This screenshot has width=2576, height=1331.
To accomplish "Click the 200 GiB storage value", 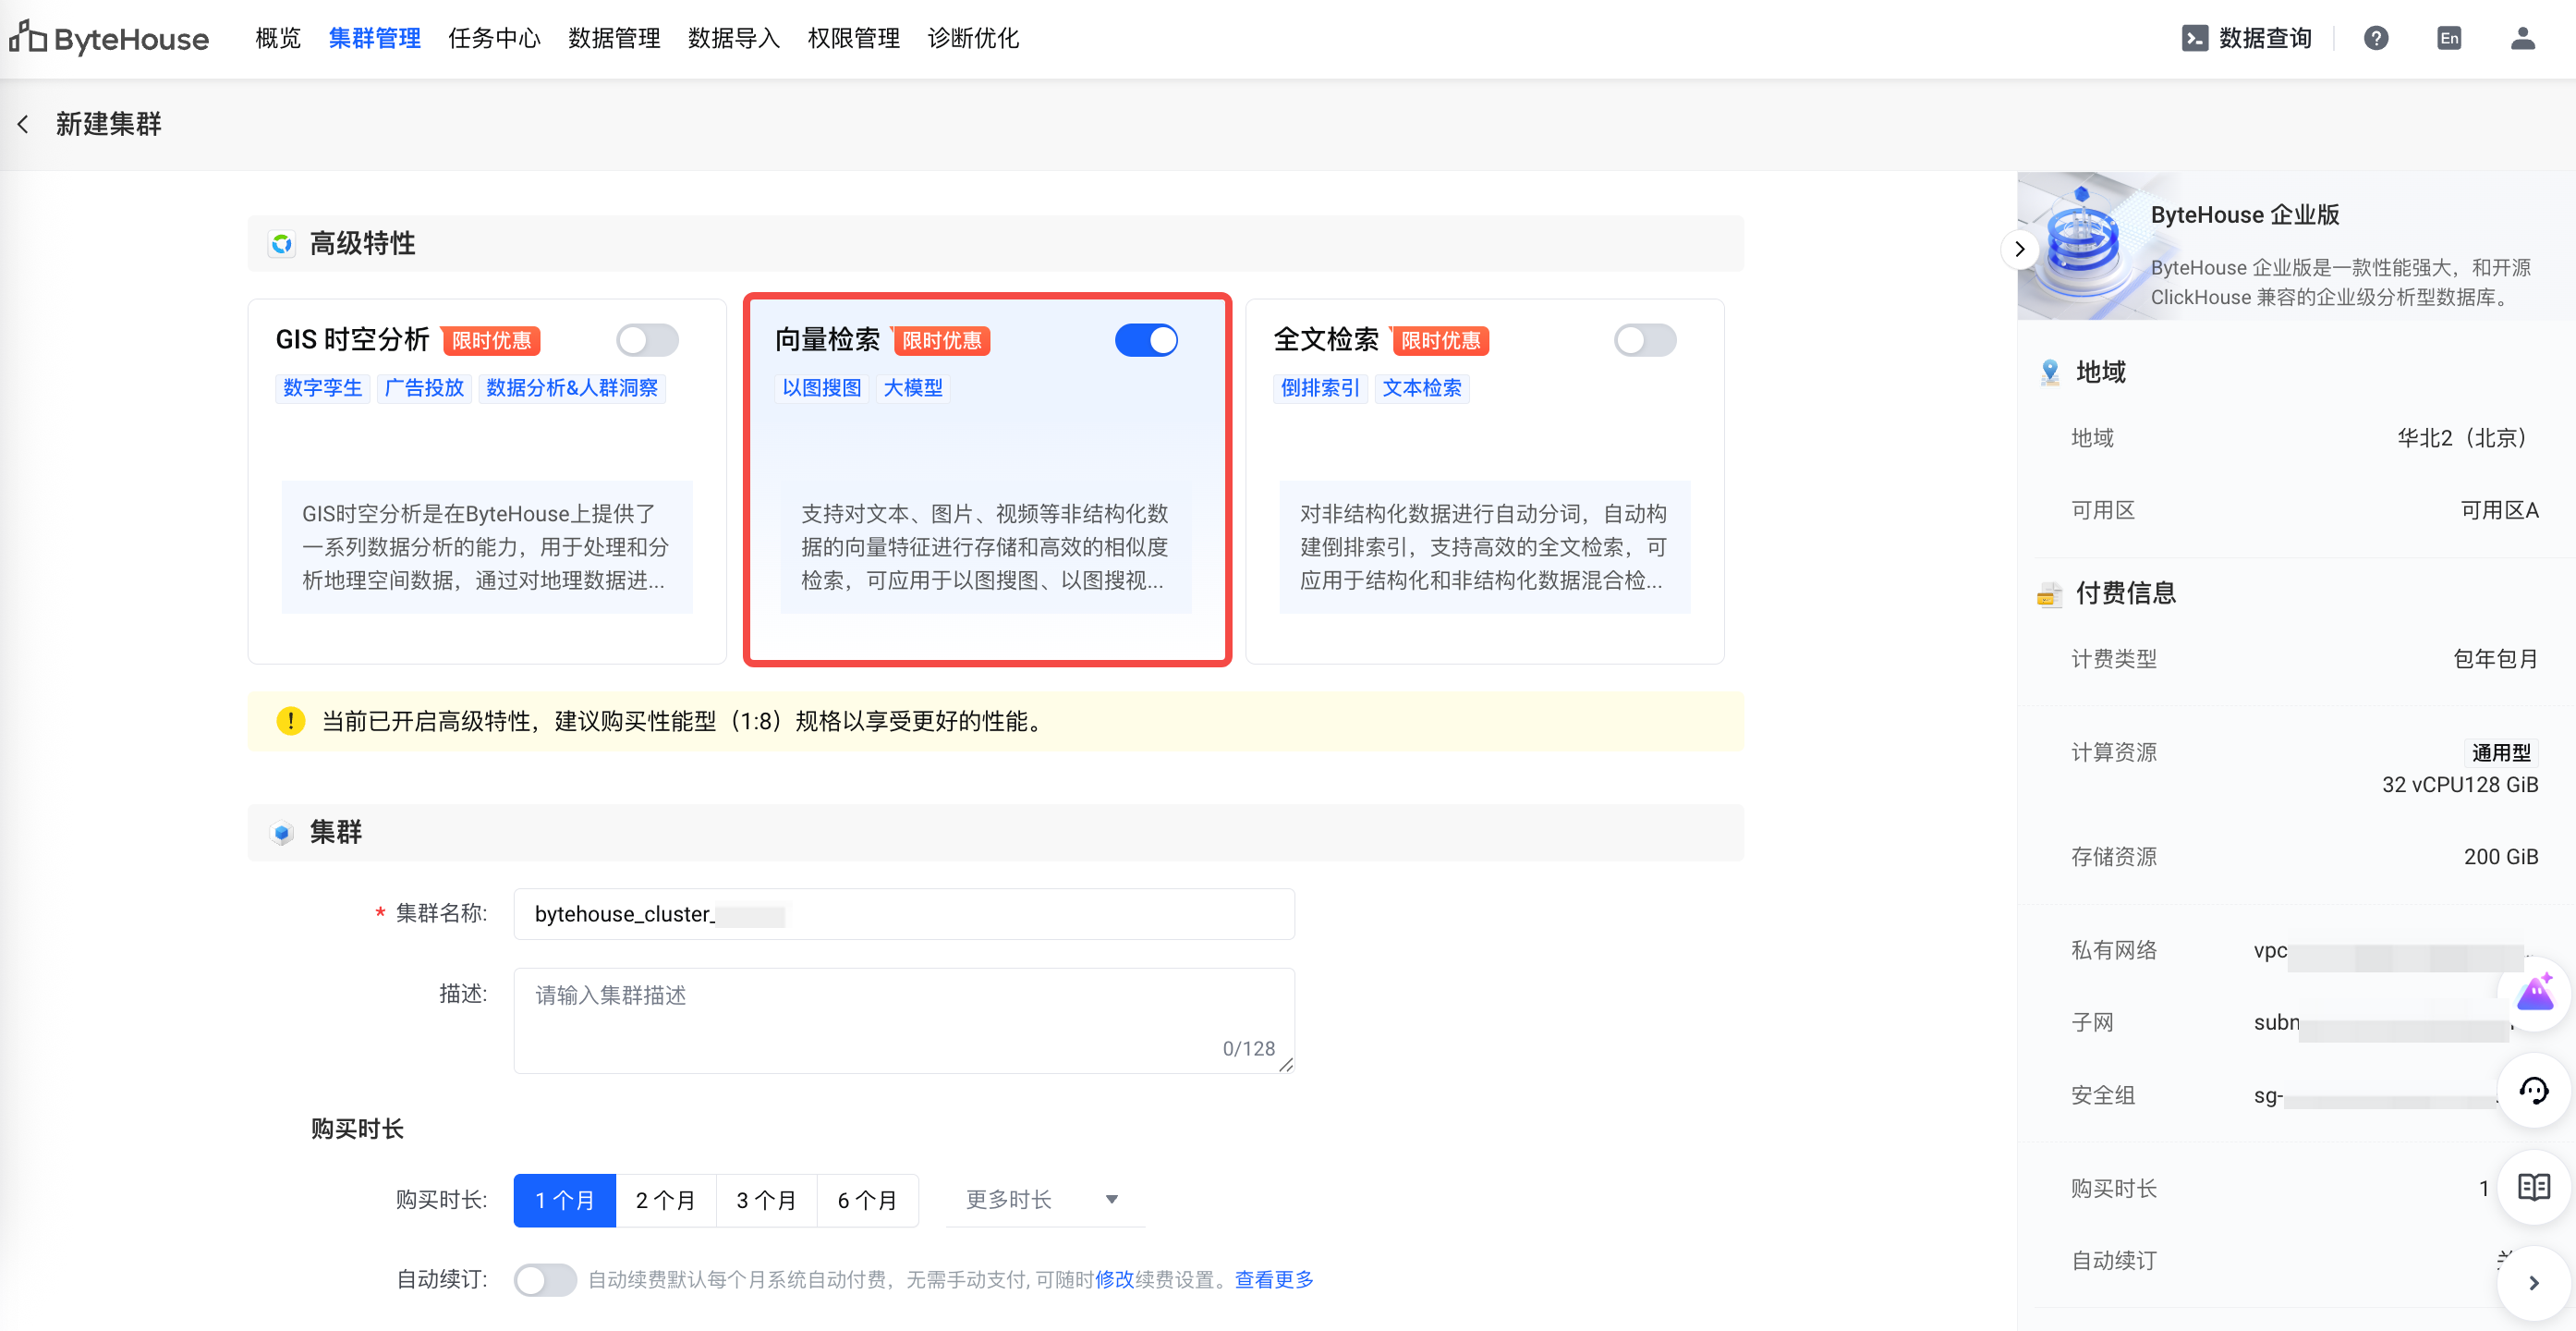I will point(2501,857).
